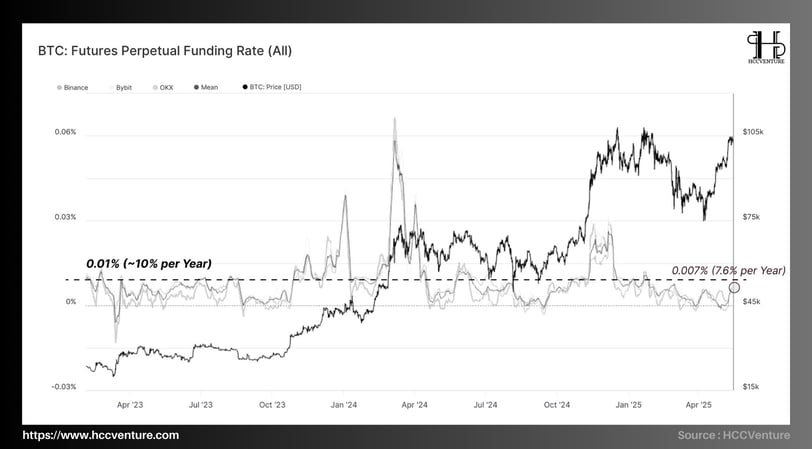812x449 pixels.
Task: Click the circled latest funding rate marker
Action: coord(734,287)
